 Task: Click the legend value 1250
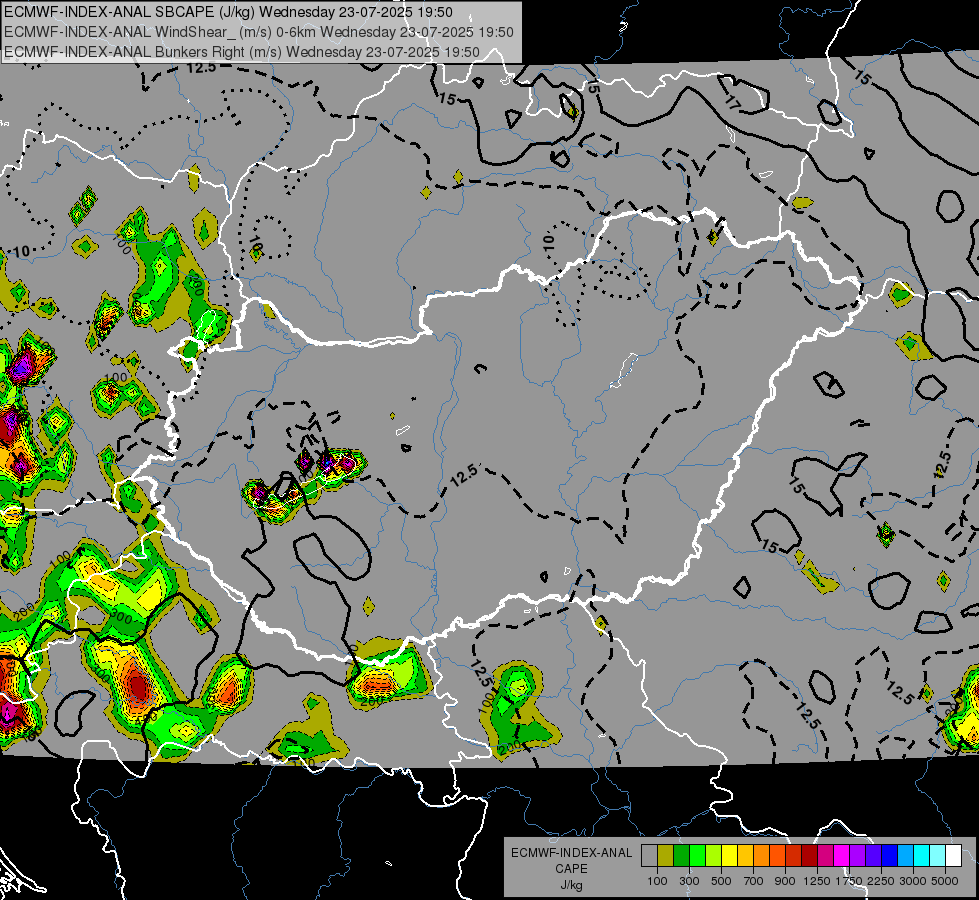coord(817,881)
